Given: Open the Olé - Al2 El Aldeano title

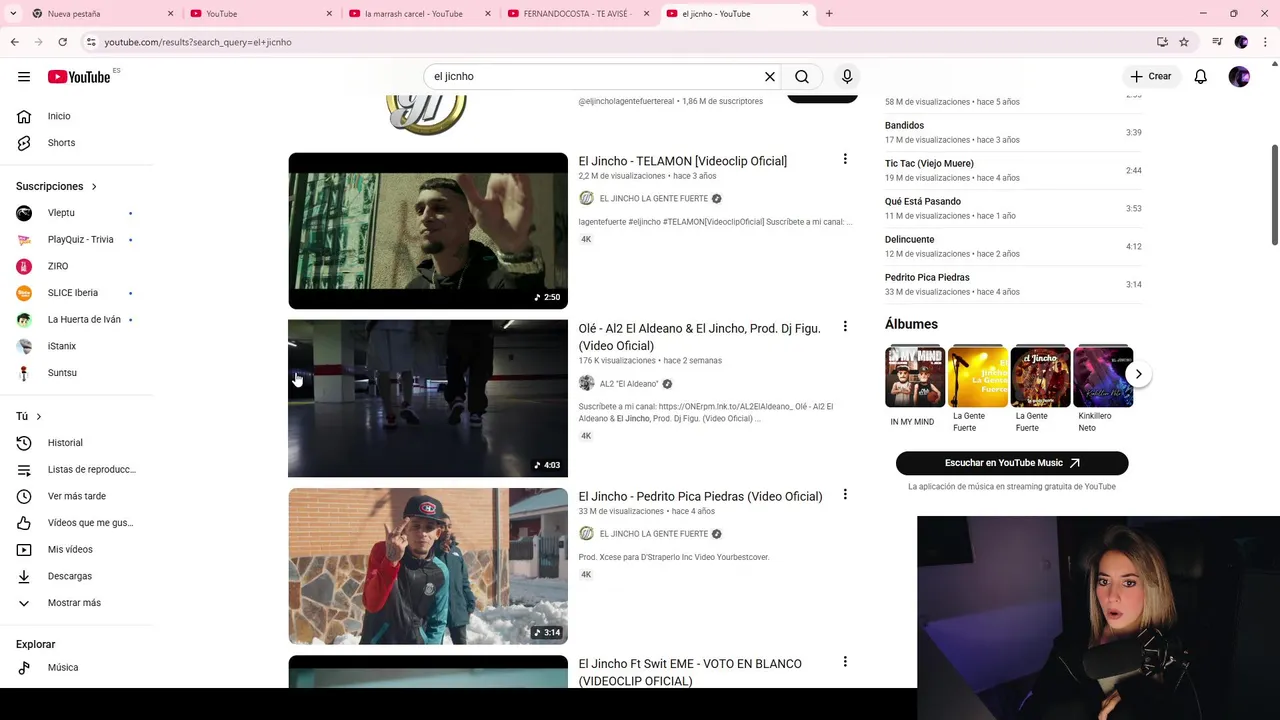Looking at the screenshot, I should click(699, 337).
